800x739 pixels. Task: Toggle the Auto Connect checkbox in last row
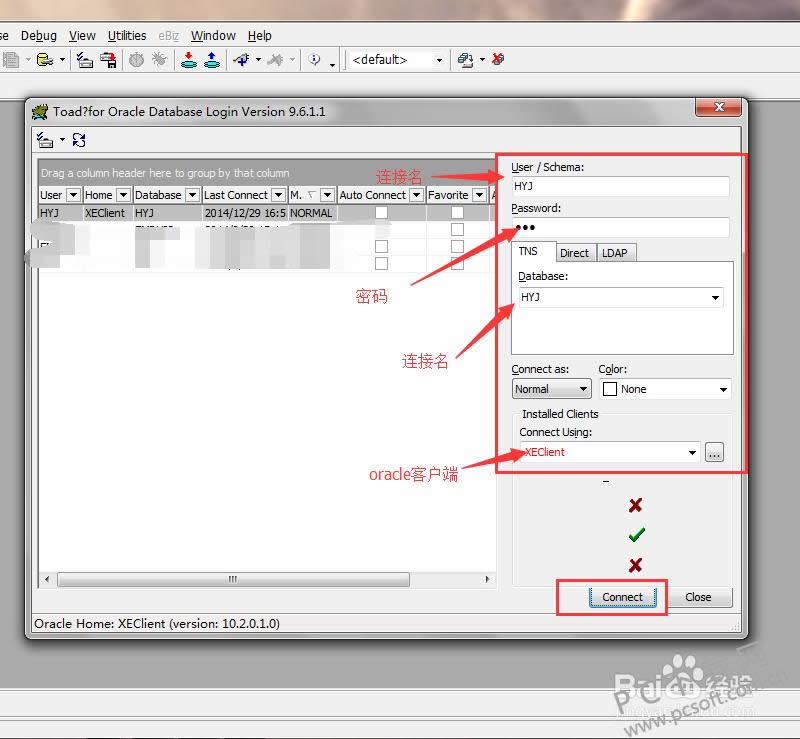click(x=381, y=264)
